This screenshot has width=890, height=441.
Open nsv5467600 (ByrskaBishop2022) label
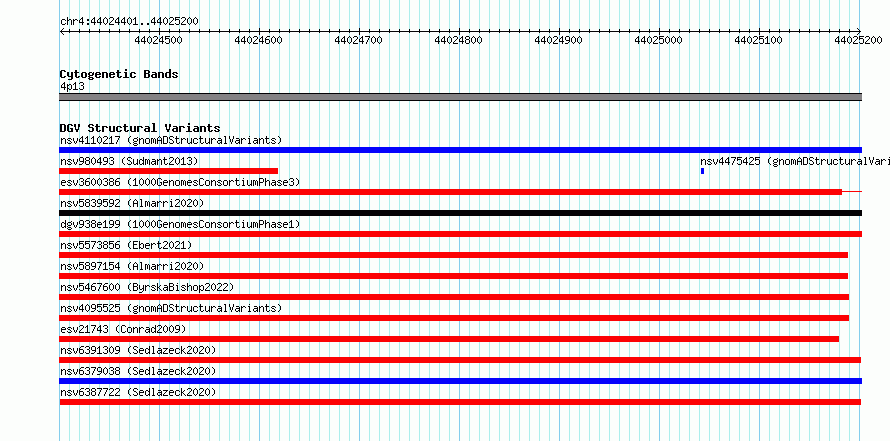[147, 287]
